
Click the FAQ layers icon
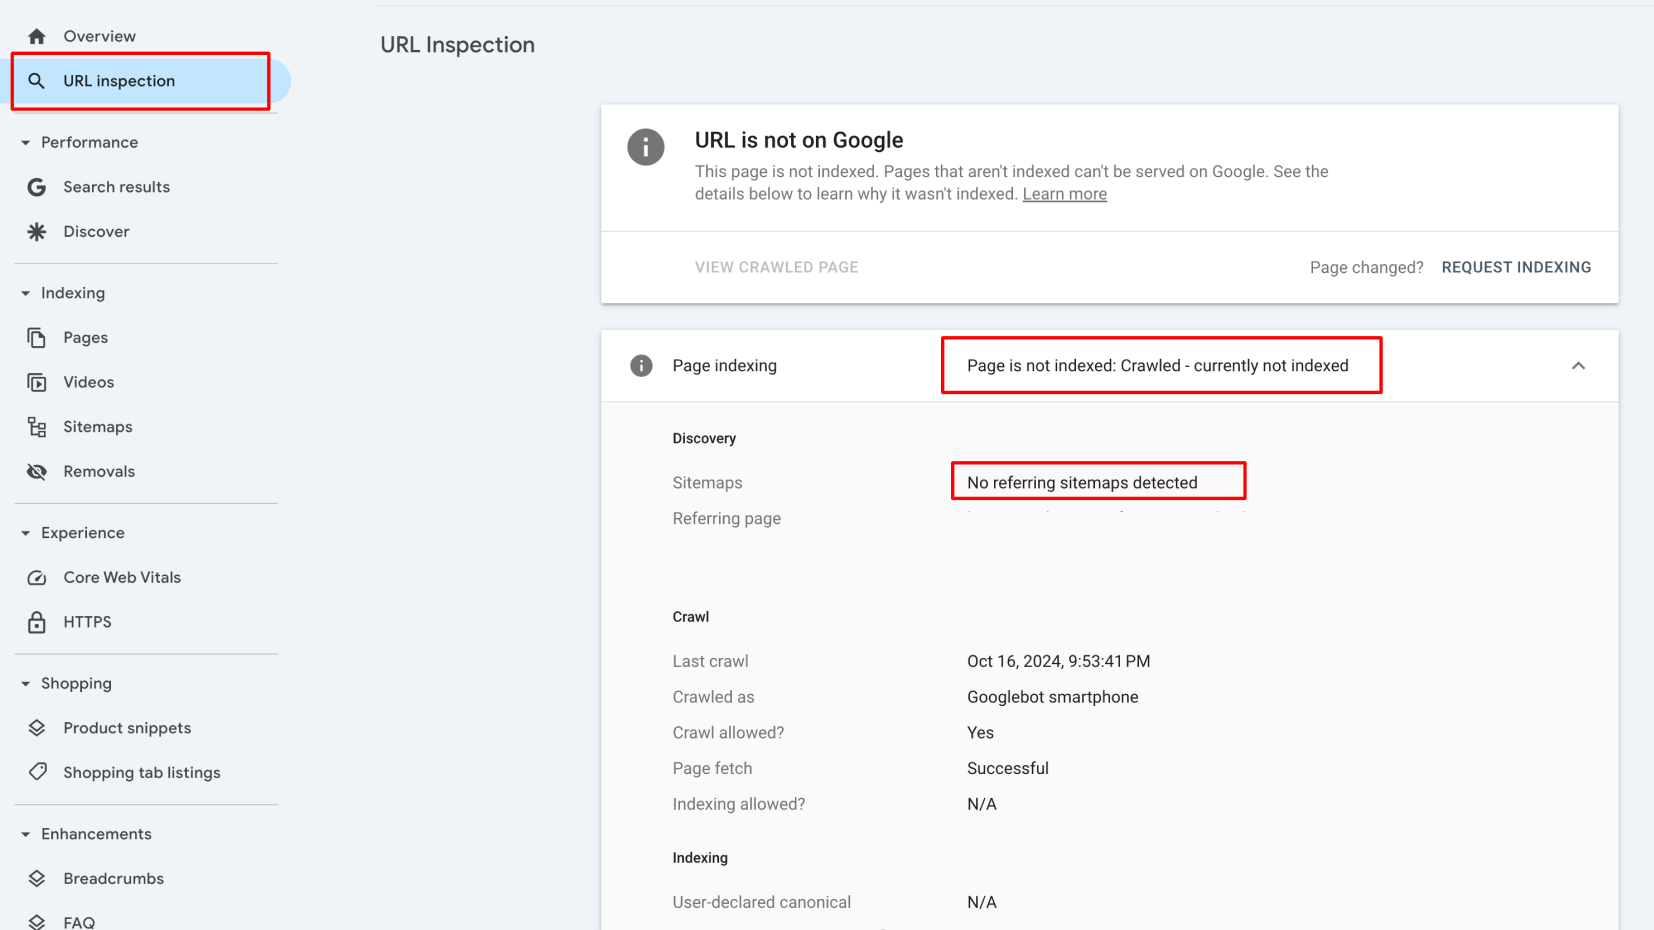click(x=37, y=922)
